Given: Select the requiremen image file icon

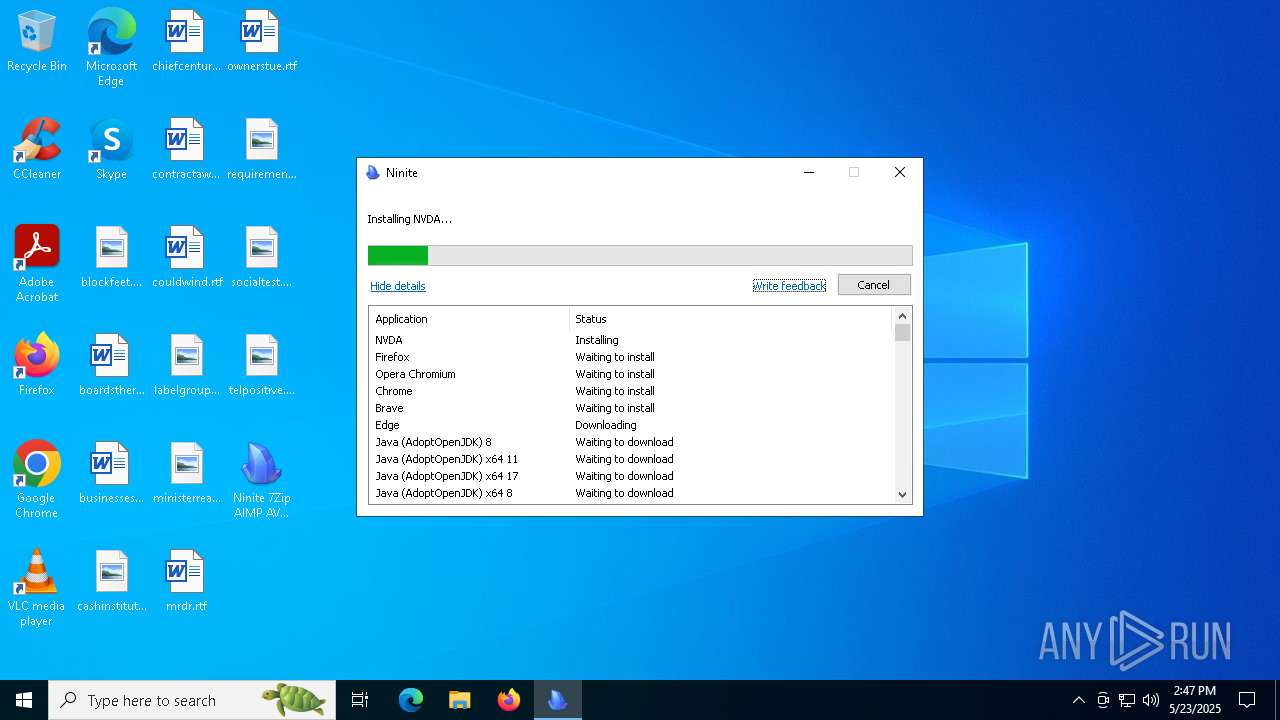Looking at the screenshot, I should [261, 150].
